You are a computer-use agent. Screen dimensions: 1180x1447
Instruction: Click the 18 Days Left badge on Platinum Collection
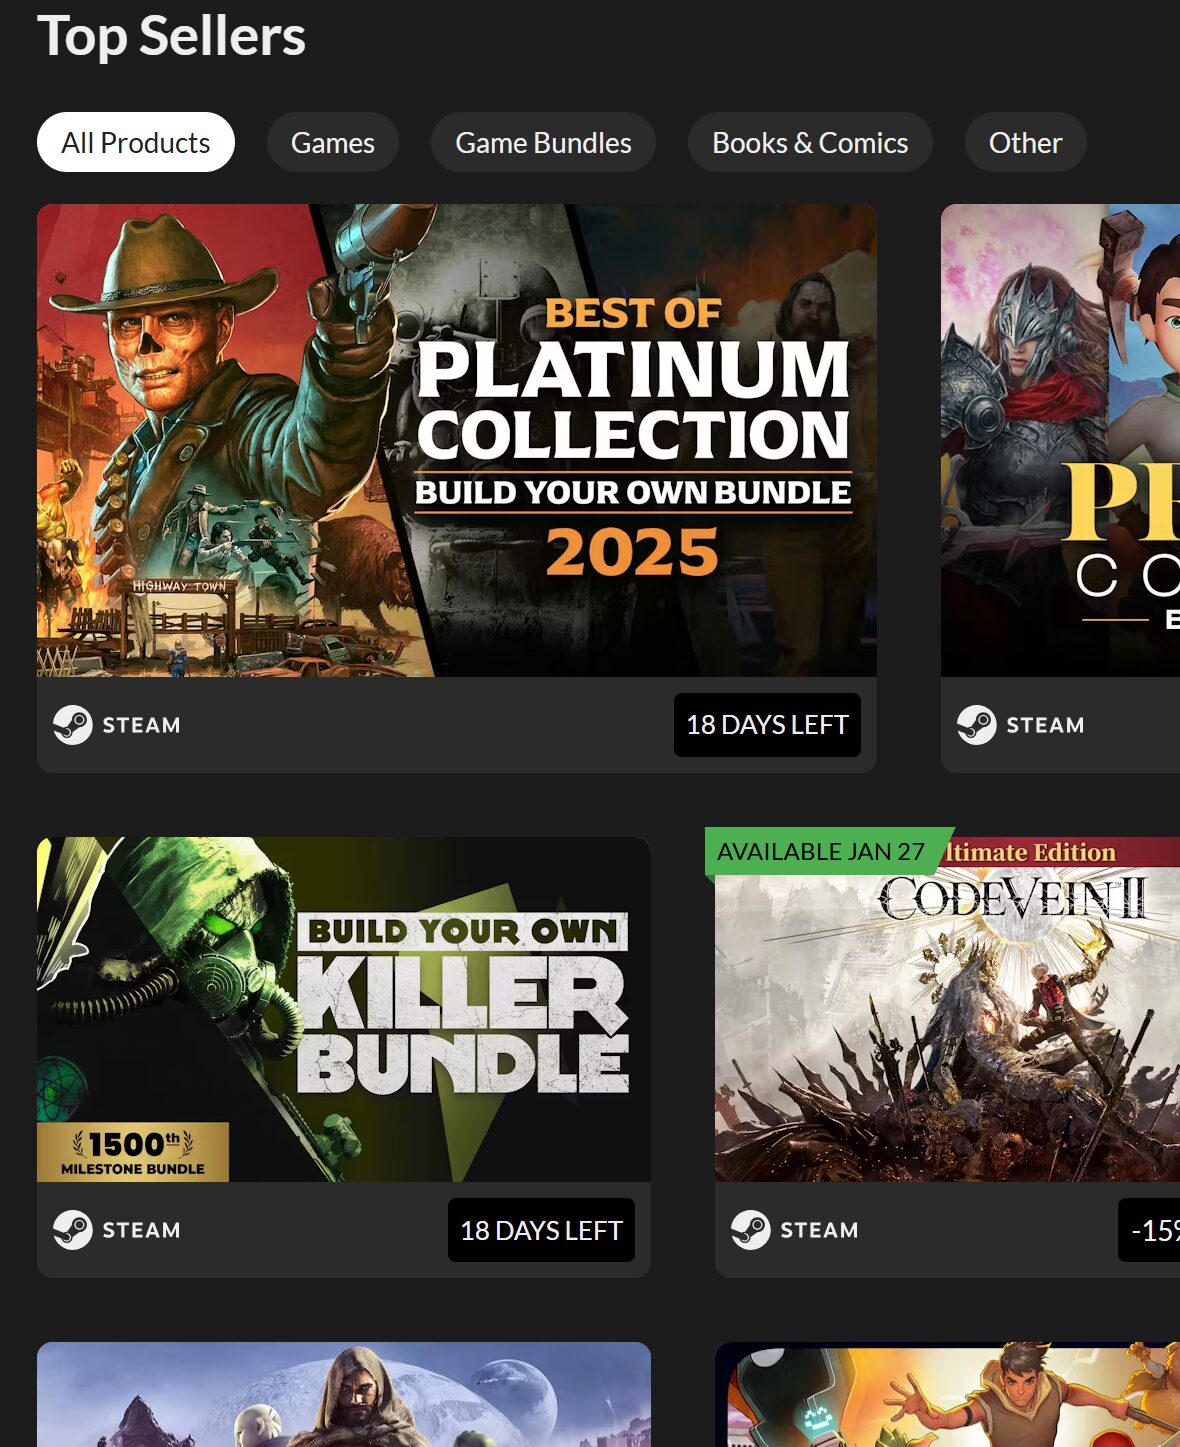[x=767, y=725]
